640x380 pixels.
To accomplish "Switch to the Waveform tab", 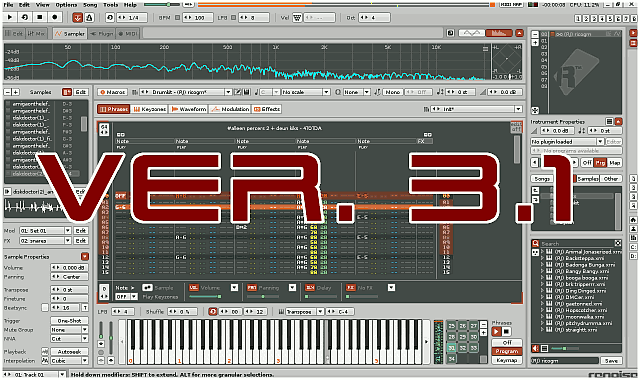I will (x=189, y=109).
